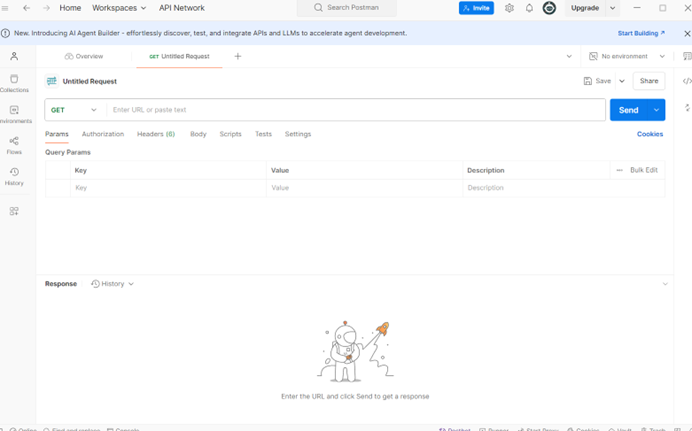The height and width of the screenshot is (431, 692).
Task: Send the request
Action: (x=628, y=110)
